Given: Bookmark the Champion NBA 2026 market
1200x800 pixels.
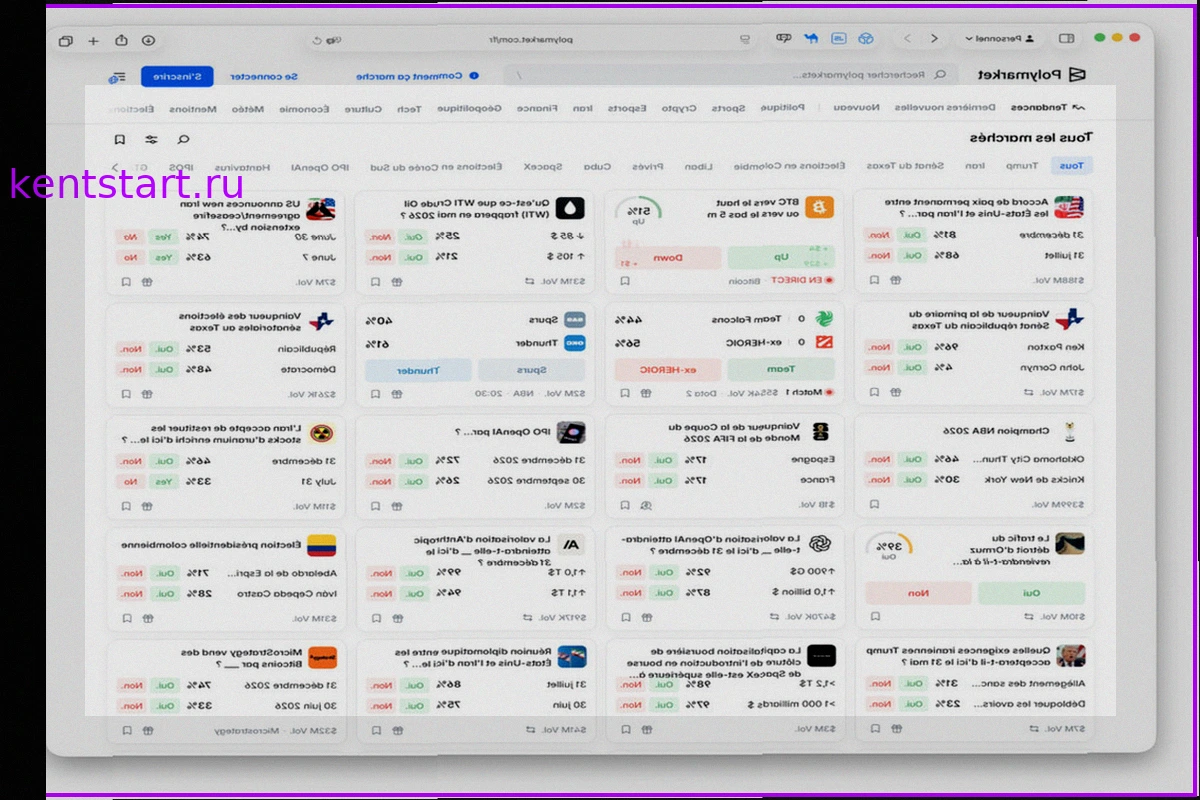Looking at the screenshot, I should [x=873, y=505].
